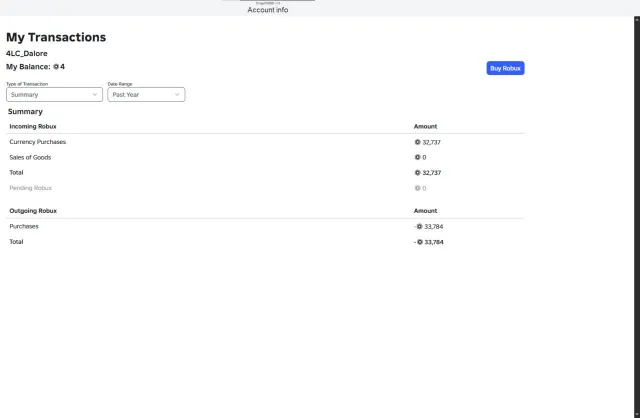640x418 pixels.
Task: Click the Purchases amount 33,784
Action: pyautogui.click(x=434, y=227)
